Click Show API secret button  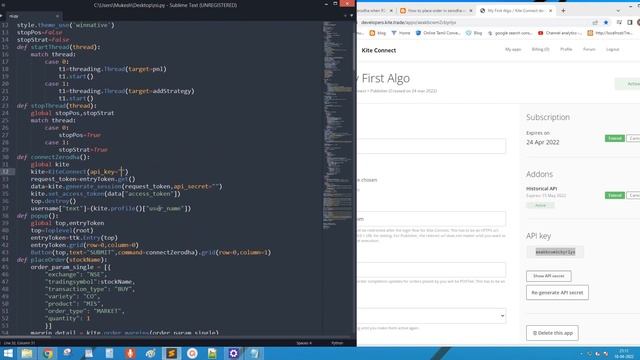click(x=549, y=276)
